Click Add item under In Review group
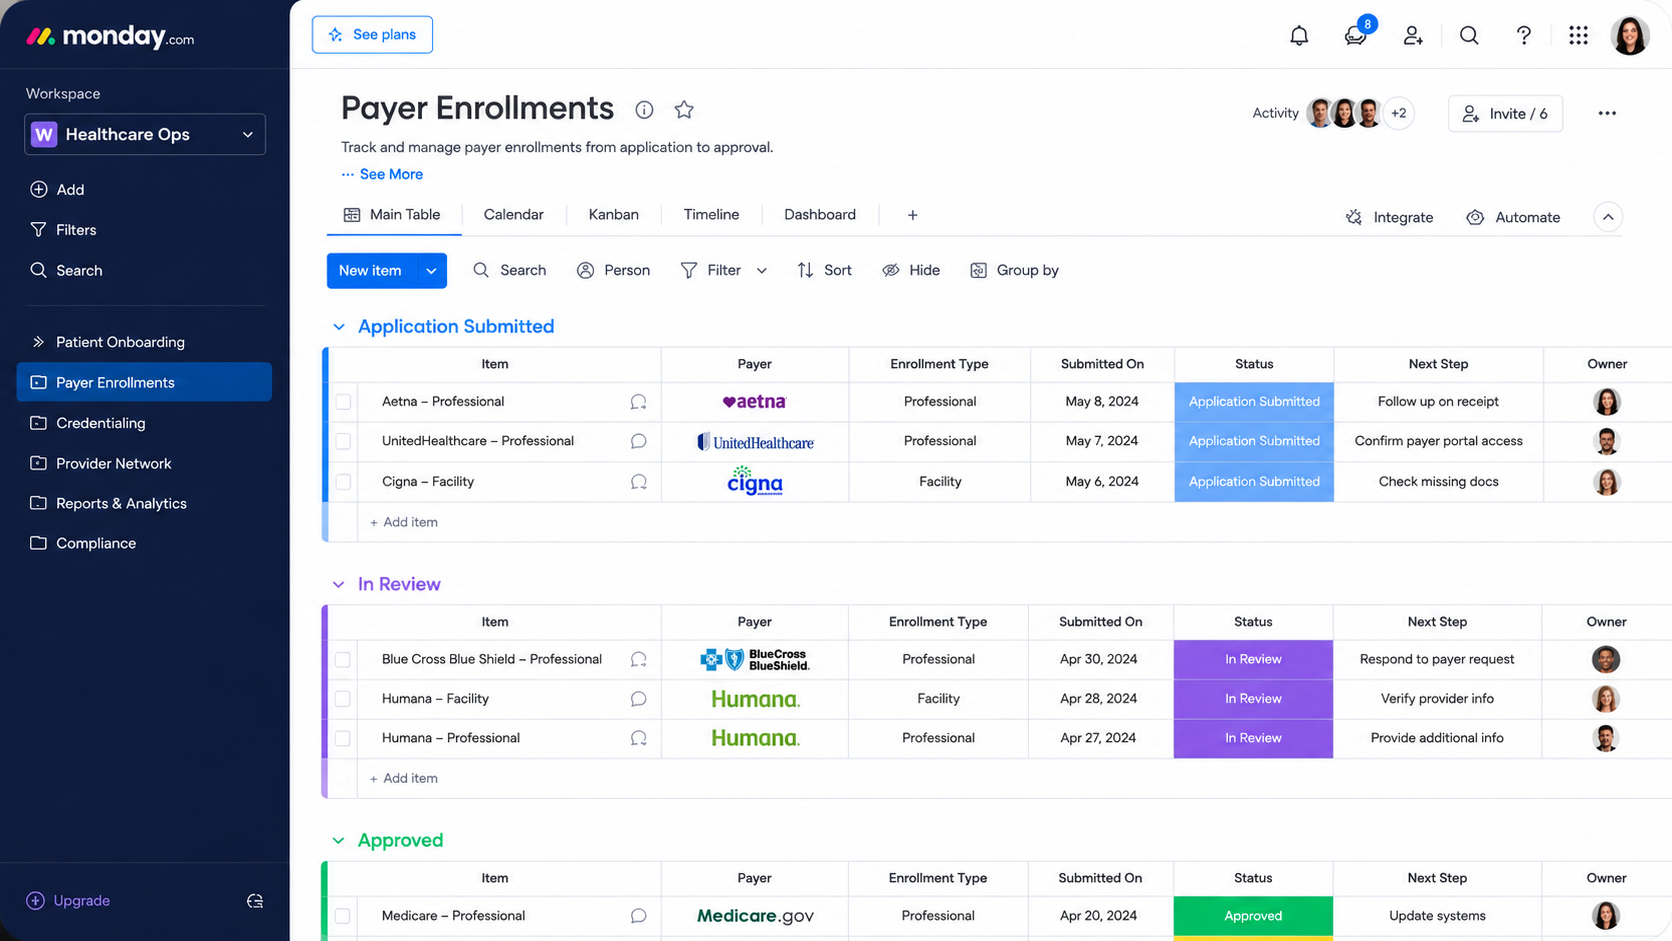This screenshot has height=941, width=1672. [404, 778]
